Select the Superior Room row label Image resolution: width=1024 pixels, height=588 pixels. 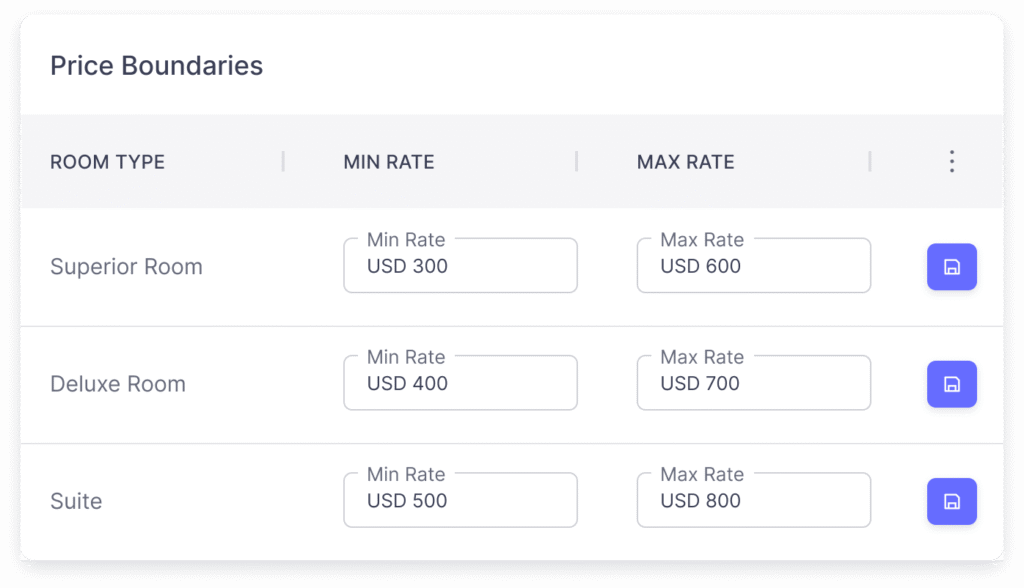[126, 267]
